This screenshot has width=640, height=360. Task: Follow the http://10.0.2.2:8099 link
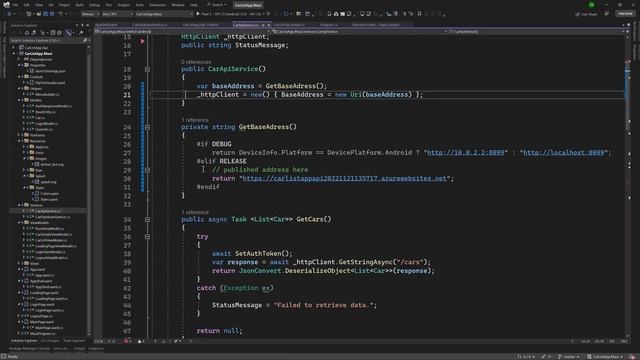[x=465, y=153]
